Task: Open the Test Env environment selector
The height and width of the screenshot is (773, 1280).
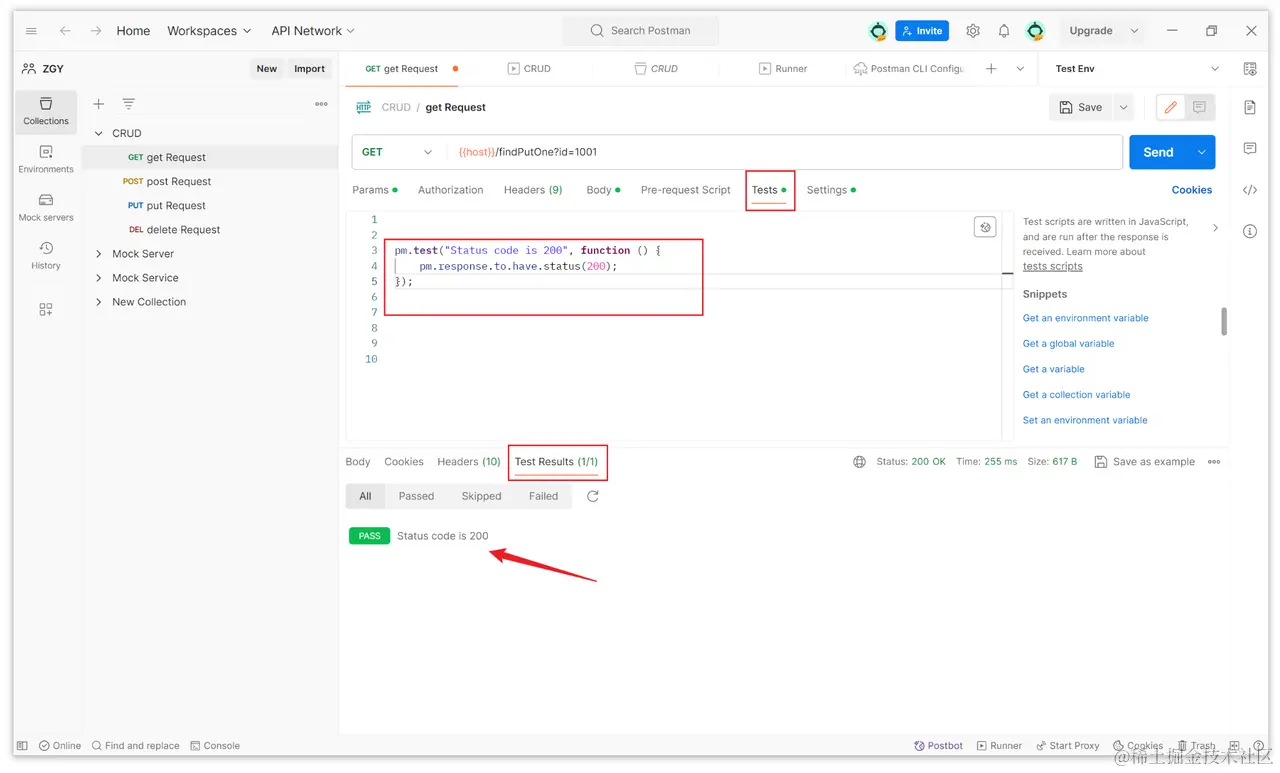Action: pyautogui.click(x=1137, y=69)
